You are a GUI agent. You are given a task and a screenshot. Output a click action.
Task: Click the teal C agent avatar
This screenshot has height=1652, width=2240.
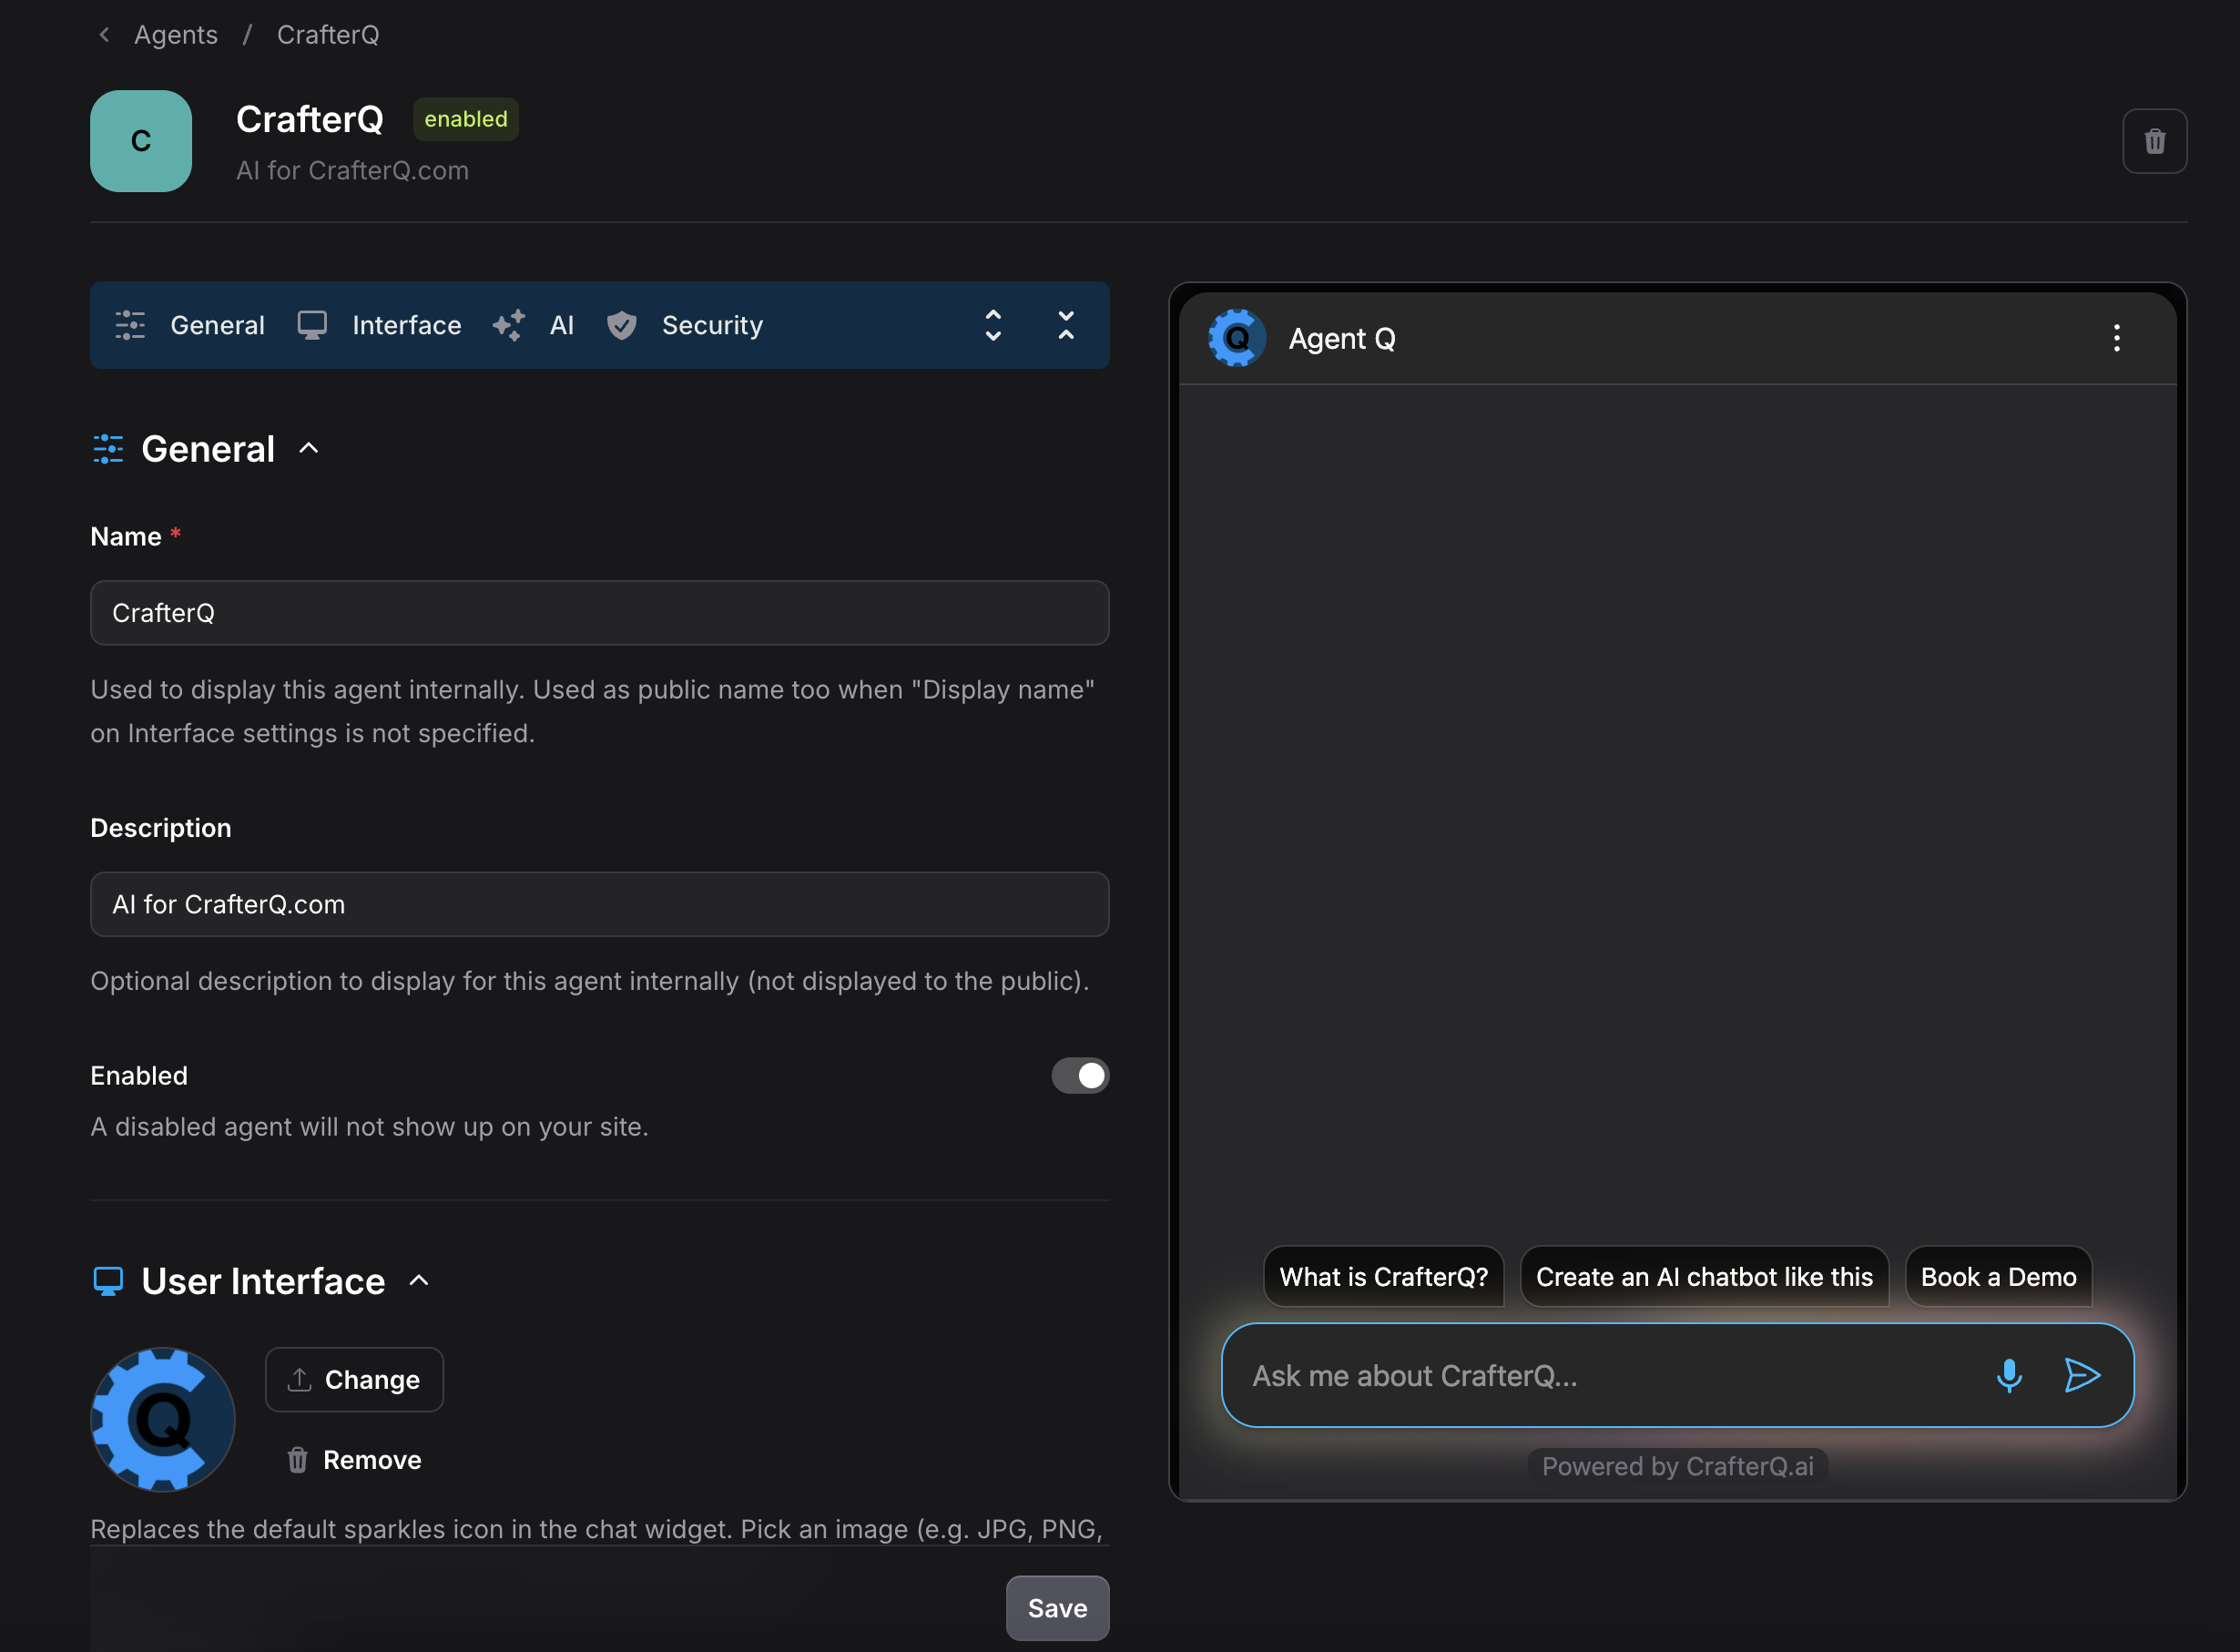point(141,141)
